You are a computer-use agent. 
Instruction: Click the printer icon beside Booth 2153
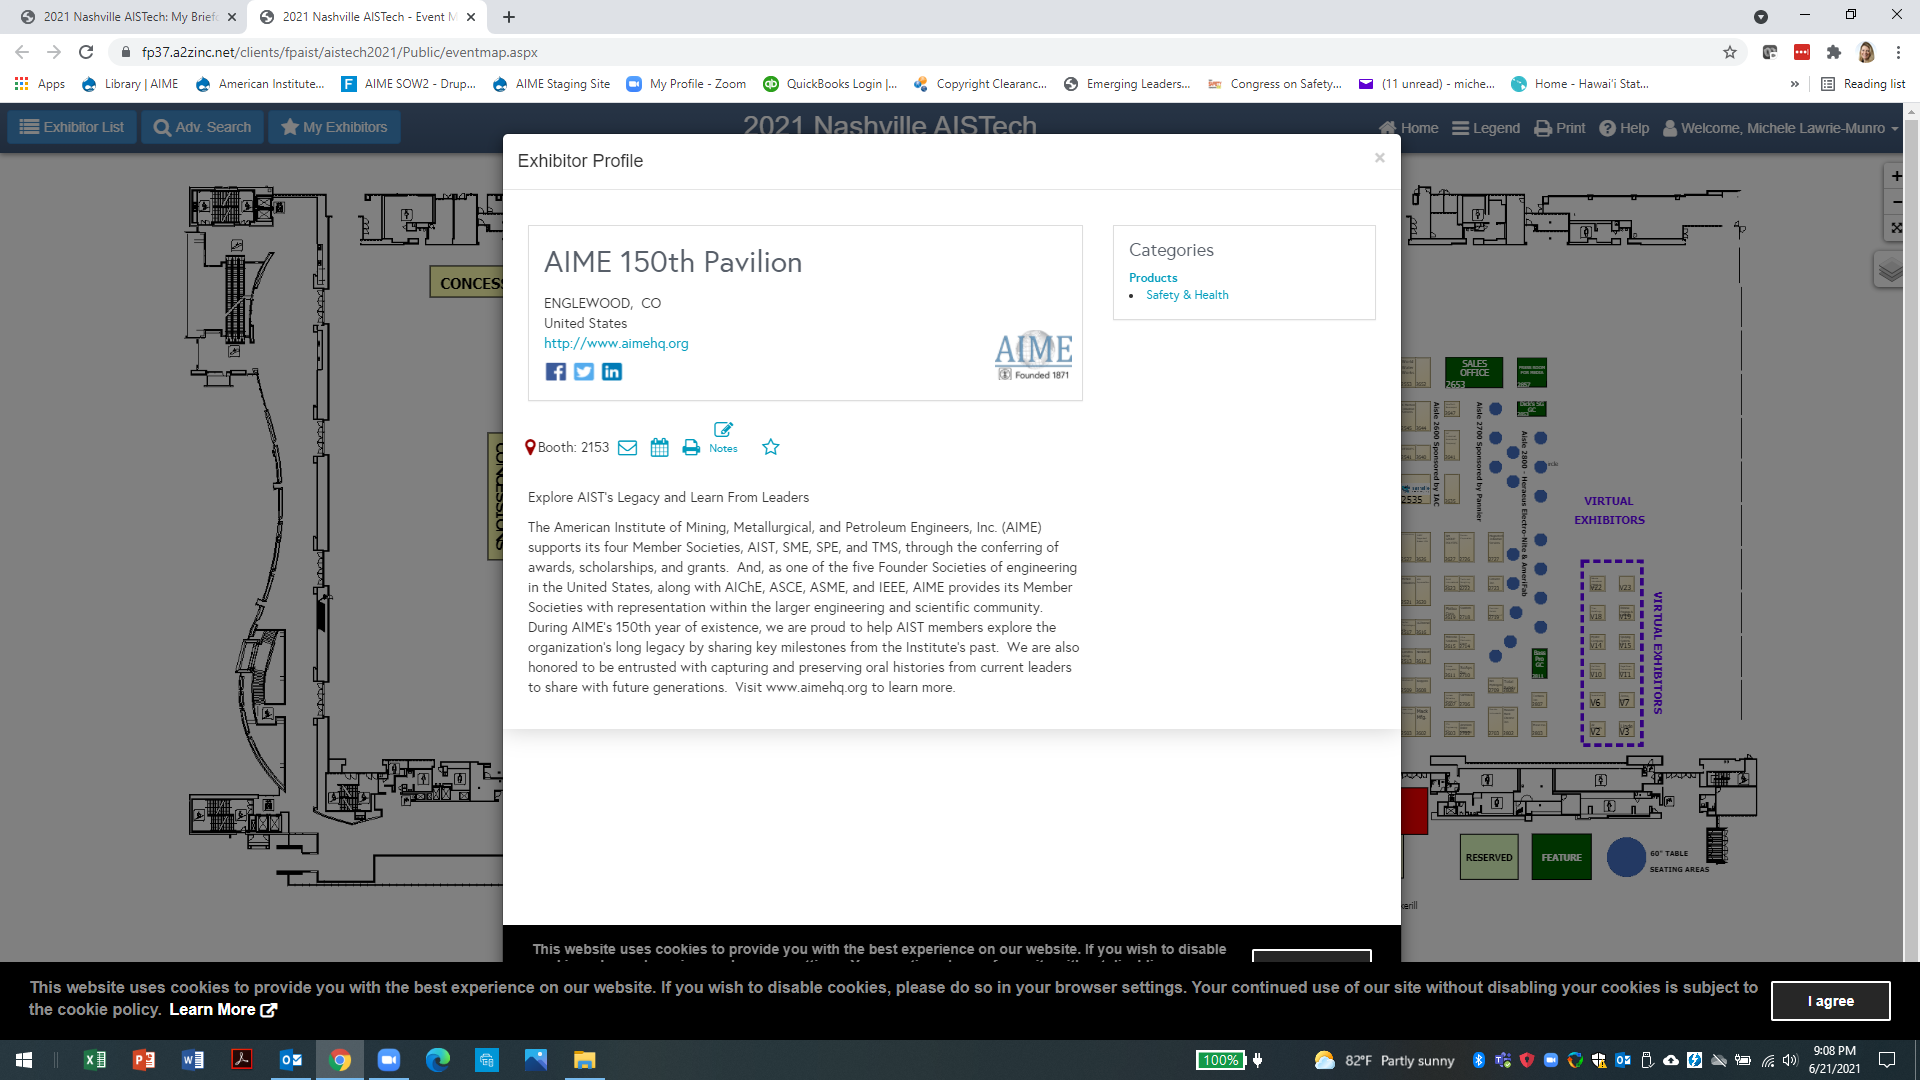coord(691,448)
